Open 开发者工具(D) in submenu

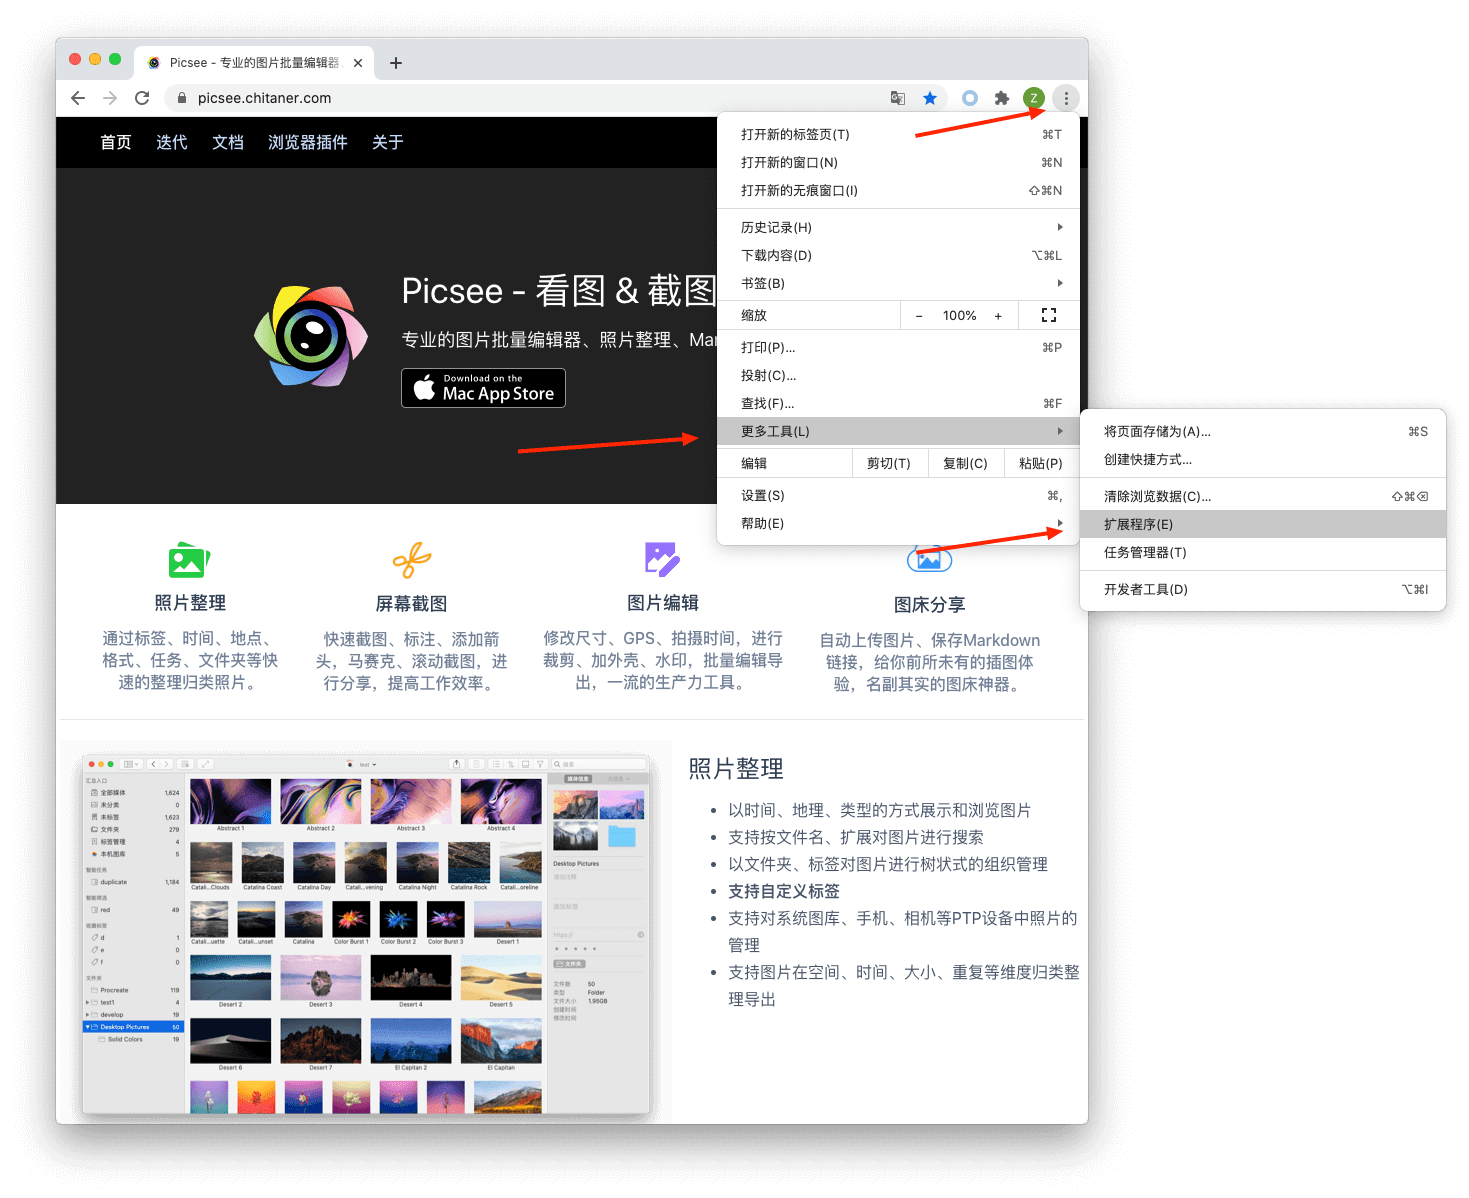(x=1263, y=589)
